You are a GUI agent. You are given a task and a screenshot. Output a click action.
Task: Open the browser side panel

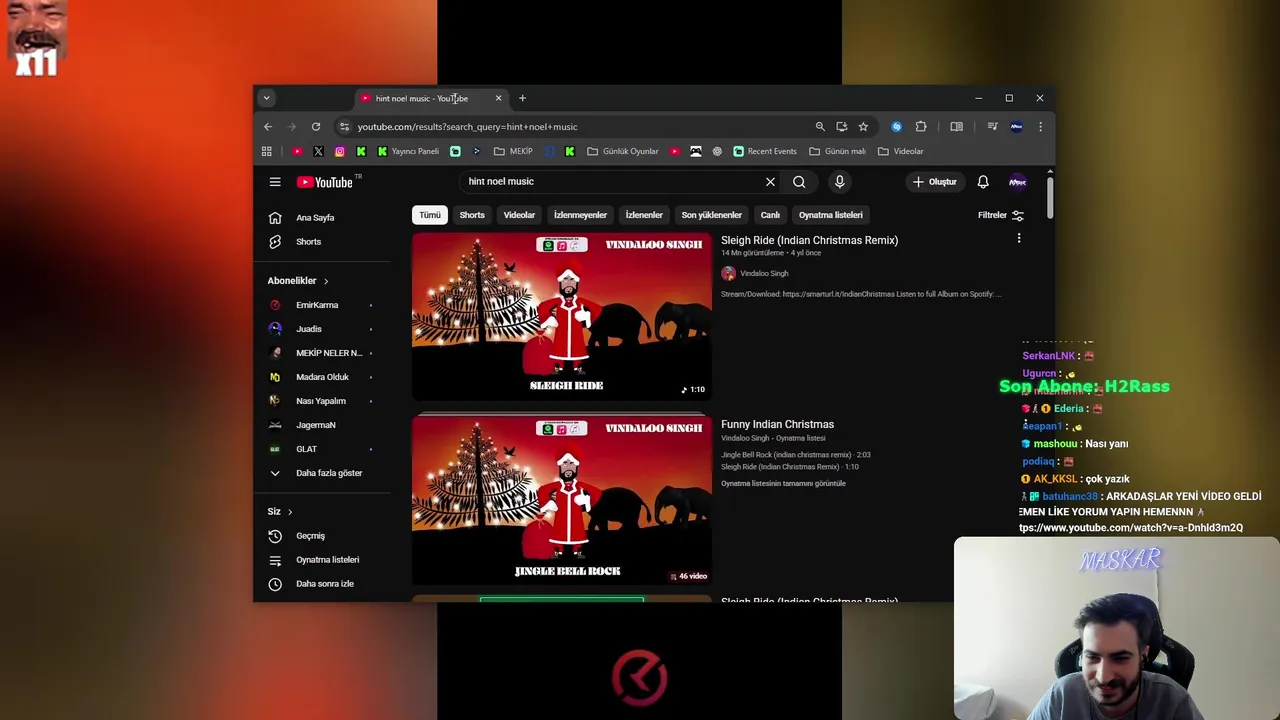click(956, 127)
